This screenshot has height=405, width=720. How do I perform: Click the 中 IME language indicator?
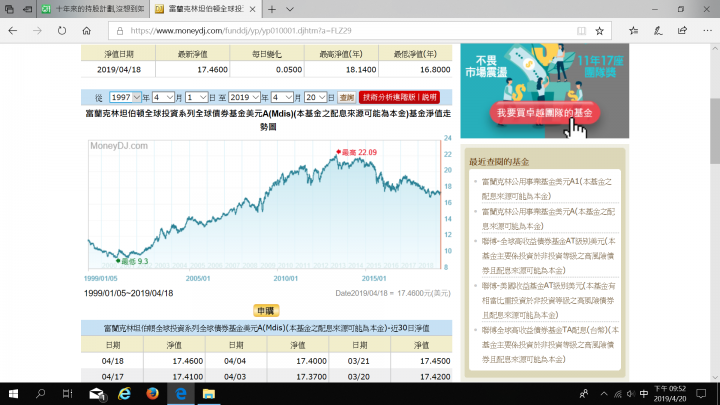644,394
